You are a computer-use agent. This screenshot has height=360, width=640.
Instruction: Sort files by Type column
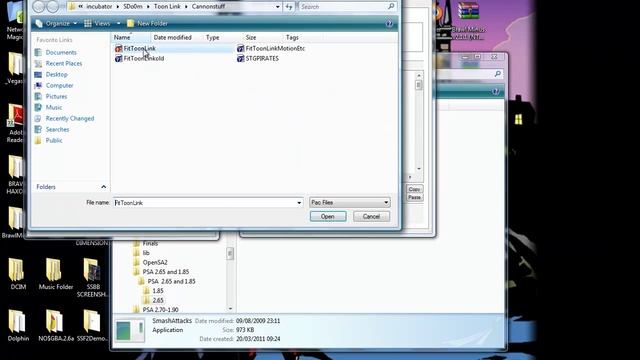[x=213, y=38]
